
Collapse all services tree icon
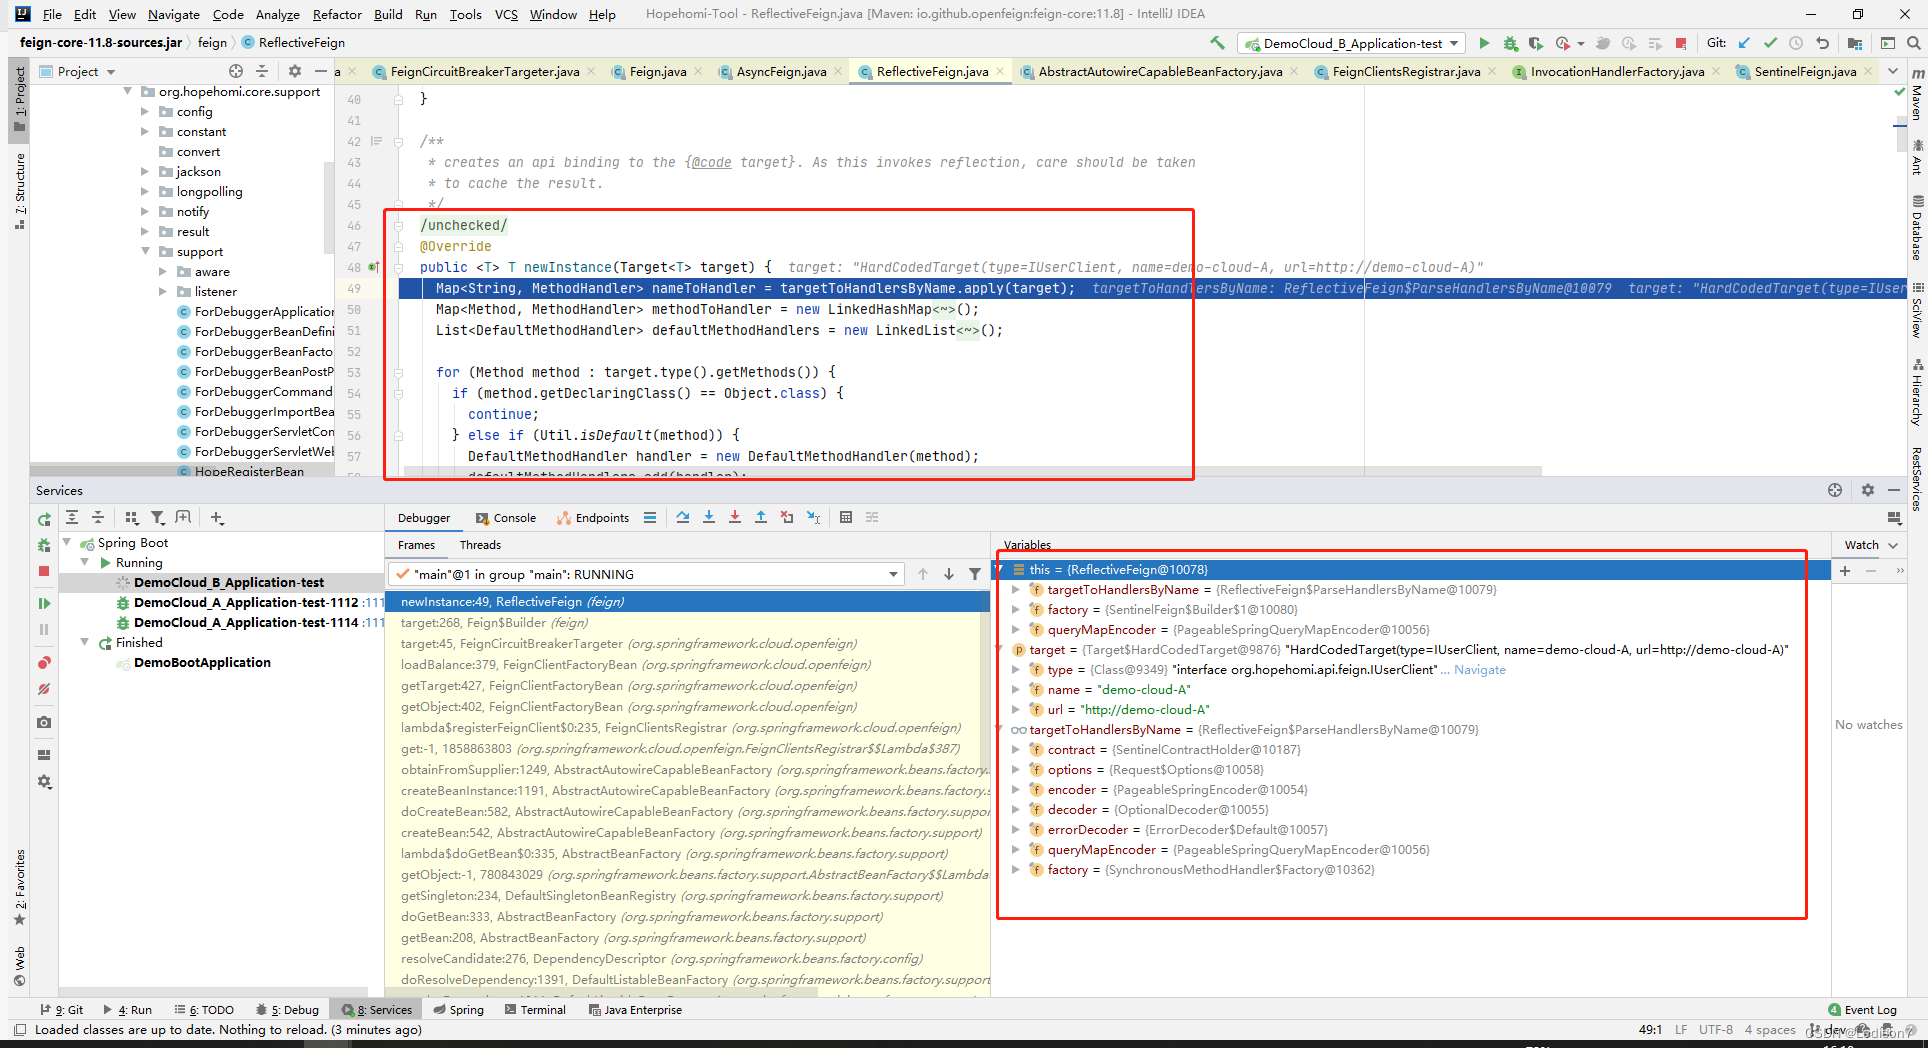[x=98, y=517]
